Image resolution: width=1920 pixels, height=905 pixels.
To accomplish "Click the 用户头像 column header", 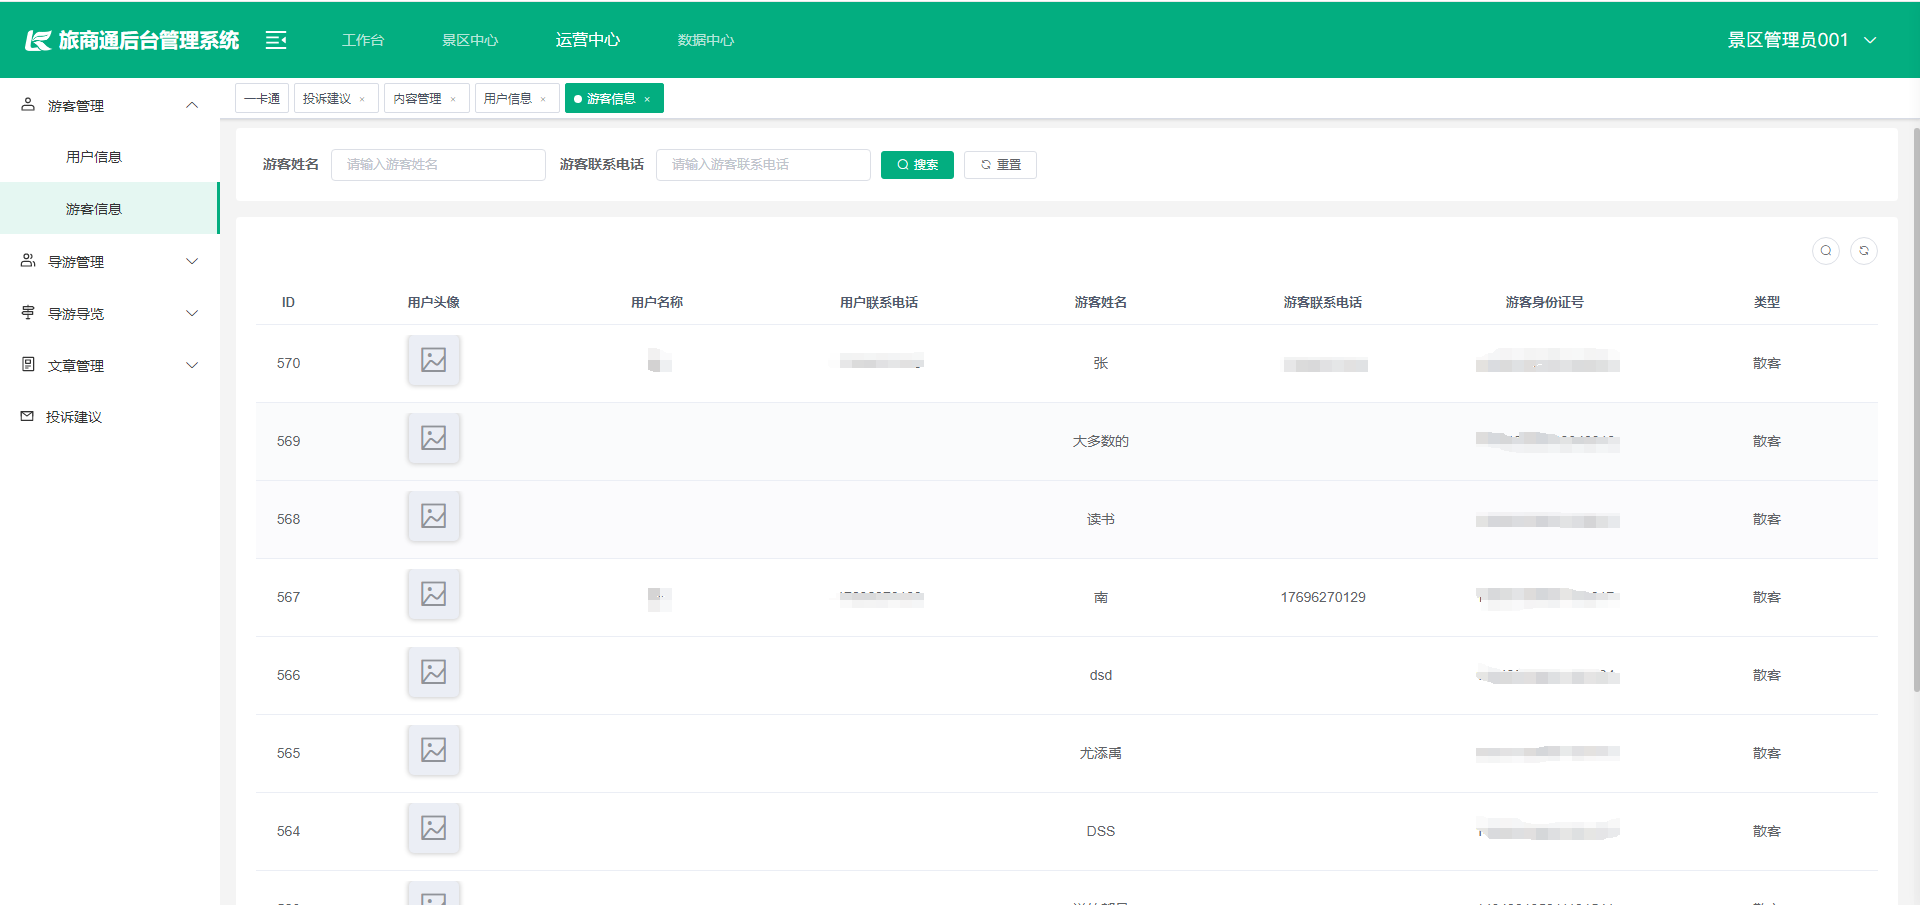I will 434,302.
